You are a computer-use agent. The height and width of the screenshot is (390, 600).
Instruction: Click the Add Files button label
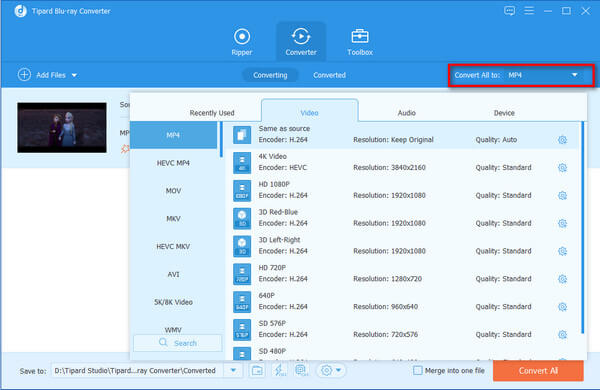click(51, 75)
